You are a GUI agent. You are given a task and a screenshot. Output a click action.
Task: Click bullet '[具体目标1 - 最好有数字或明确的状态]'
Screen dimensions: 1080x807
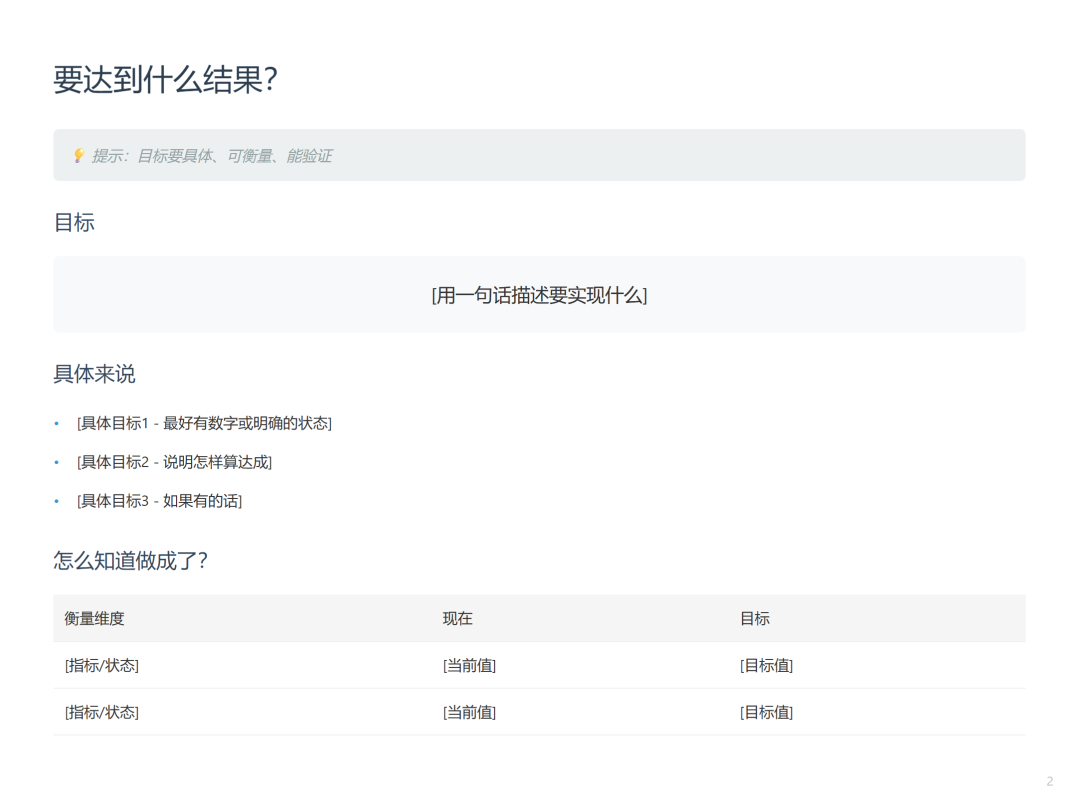click(205, 423)
